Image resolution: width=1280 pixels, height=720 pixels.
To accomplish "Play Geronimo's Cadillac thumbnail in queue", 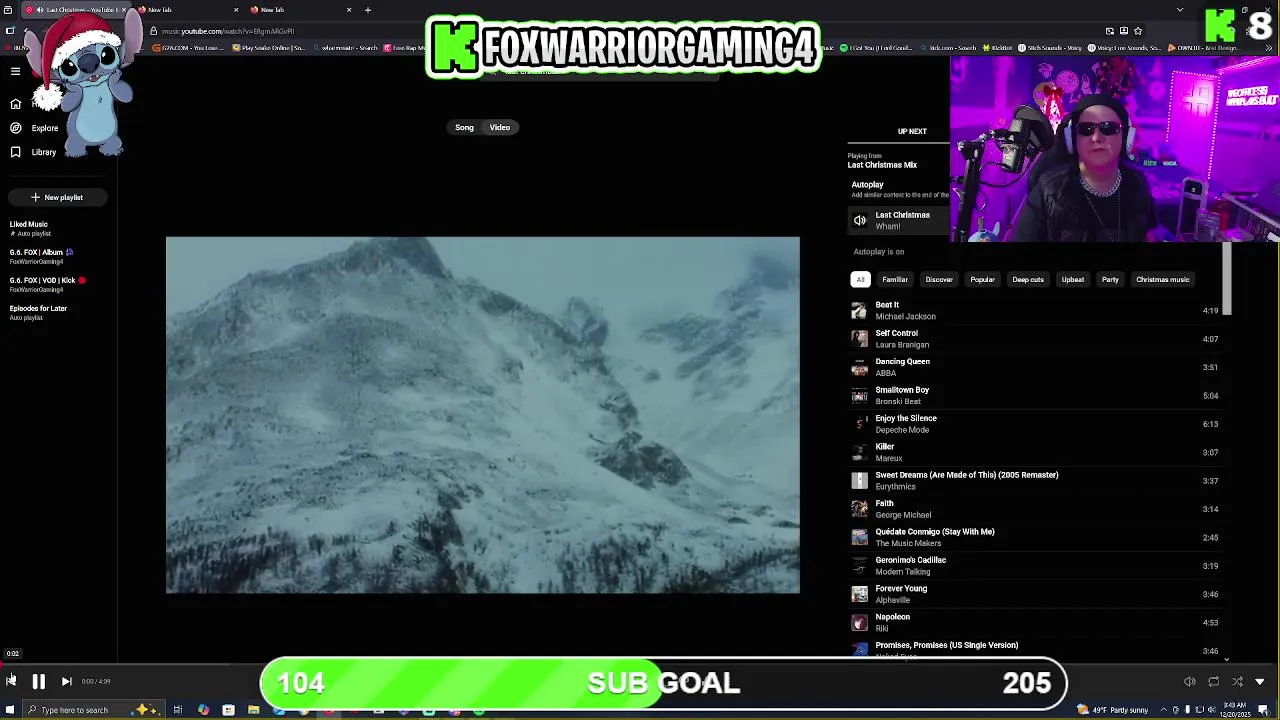I will point(859,566).
